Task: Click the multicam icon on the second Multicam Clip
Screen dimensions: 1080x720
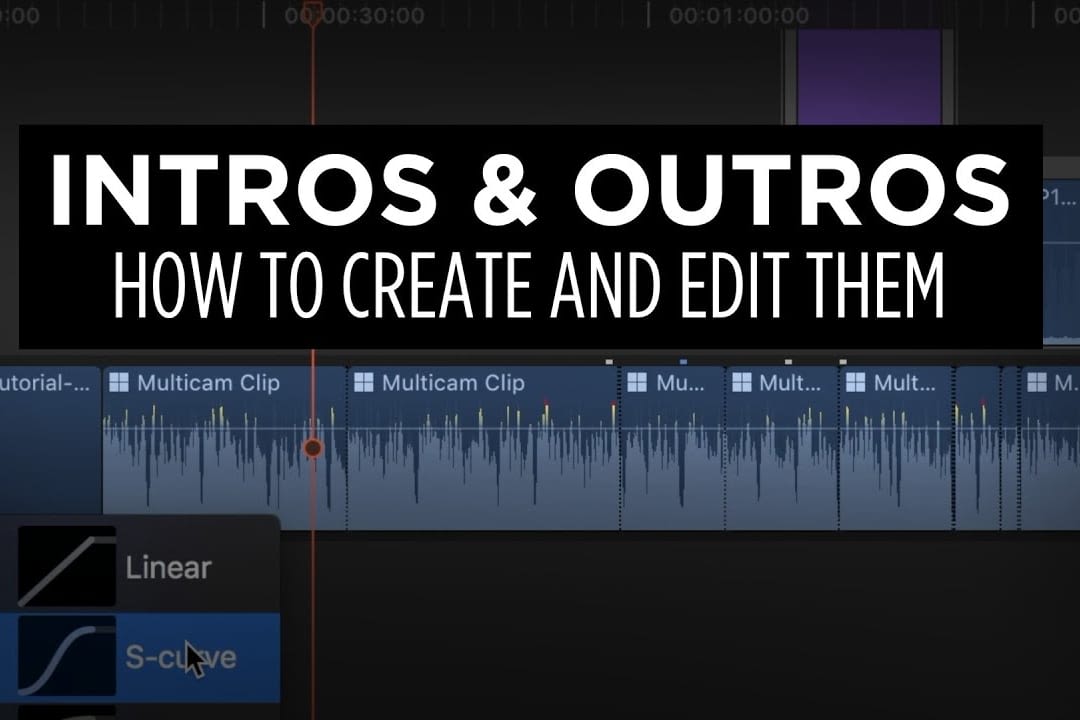Action: pyautogui.click(x=364, y=383)
